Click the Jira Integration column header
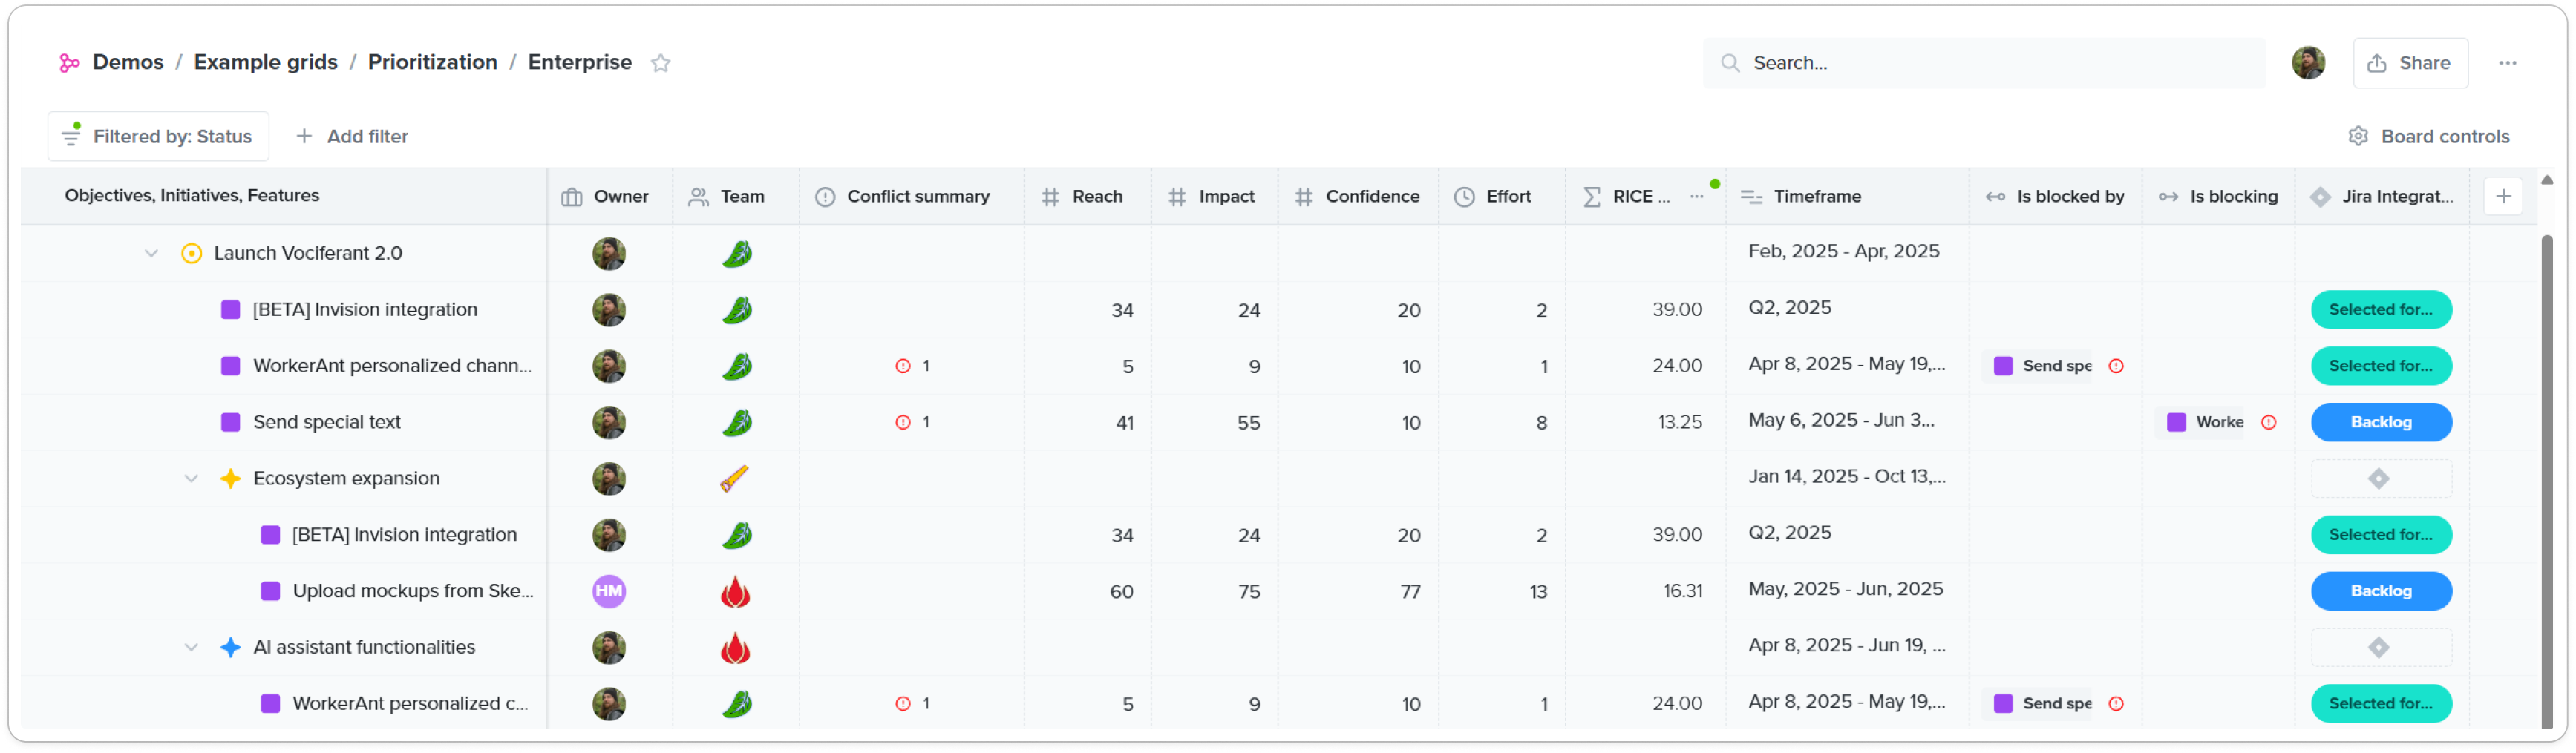The height and width of the screenshot is (753, 2576). pos(2382,196)
